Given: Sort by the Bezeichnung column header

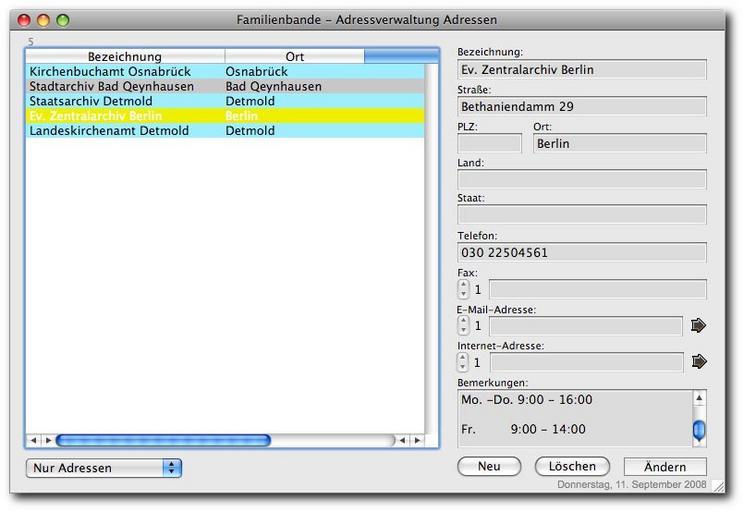Looking at the screenshot, I should click(125, 56).
